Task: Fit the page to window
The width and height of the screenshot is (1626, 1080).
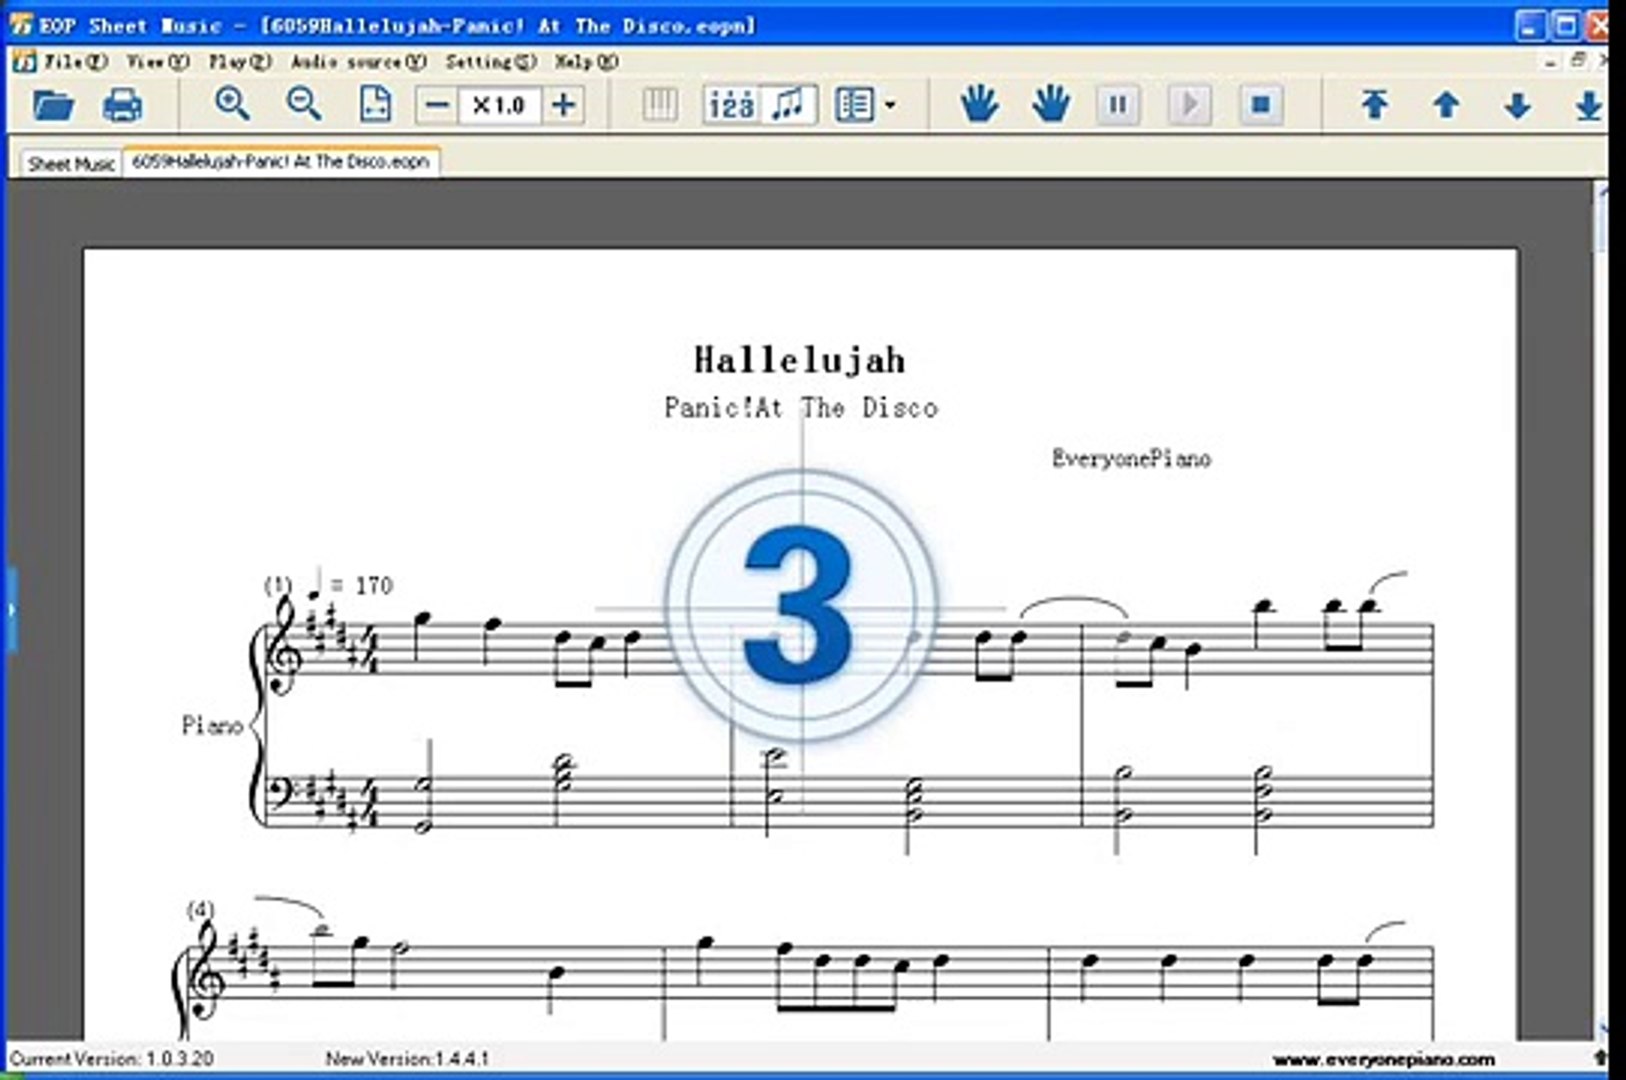Action: [375, 104]
